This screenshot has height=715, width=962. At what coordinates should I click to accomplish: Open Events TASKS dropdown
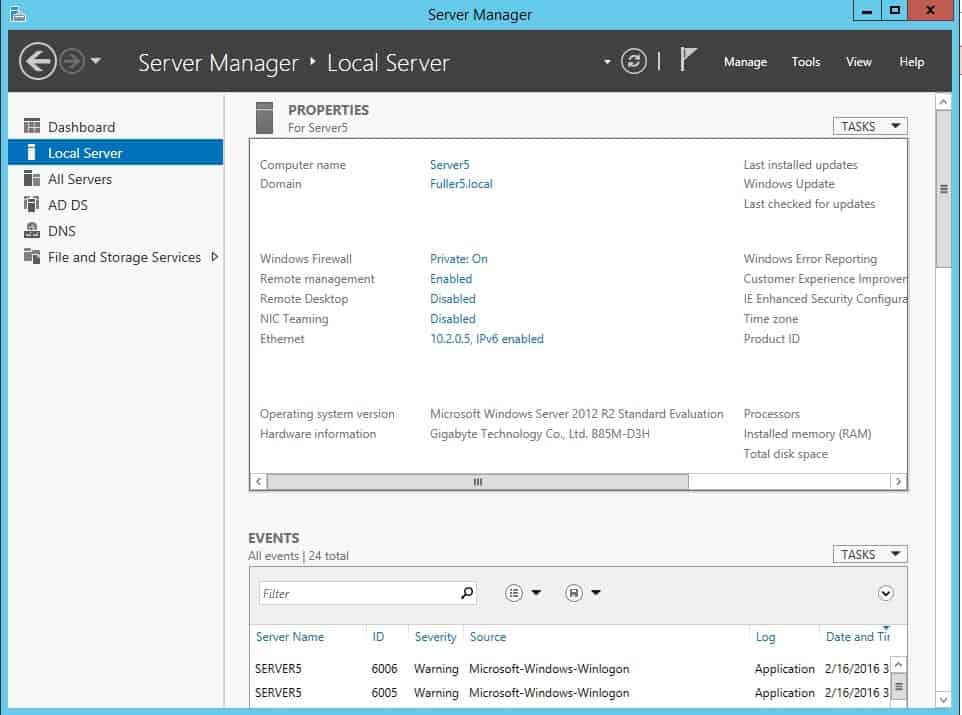869,555
